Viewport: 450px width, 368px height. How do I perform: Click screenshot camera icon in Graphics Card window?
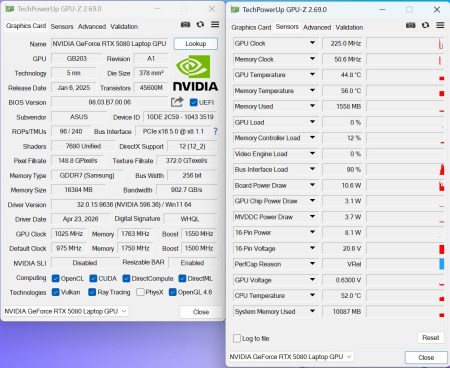[x=185, y=24]
